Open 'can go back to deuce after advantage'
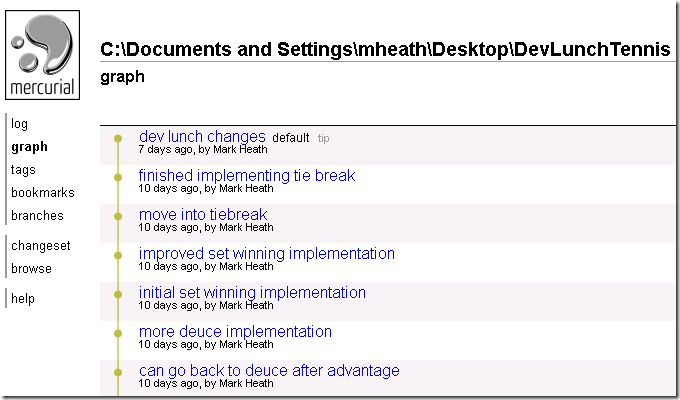The height and width of the screenshot is (400, 680). 269,371
